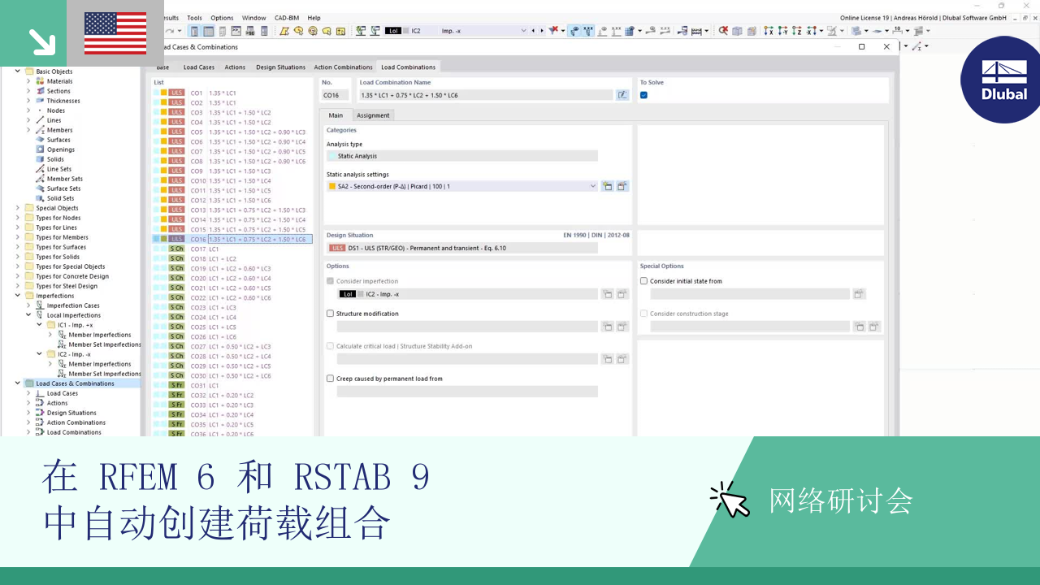1040x585 pixels.
Task: Open the CAD-BIM menu
Action: pos(287,18)
